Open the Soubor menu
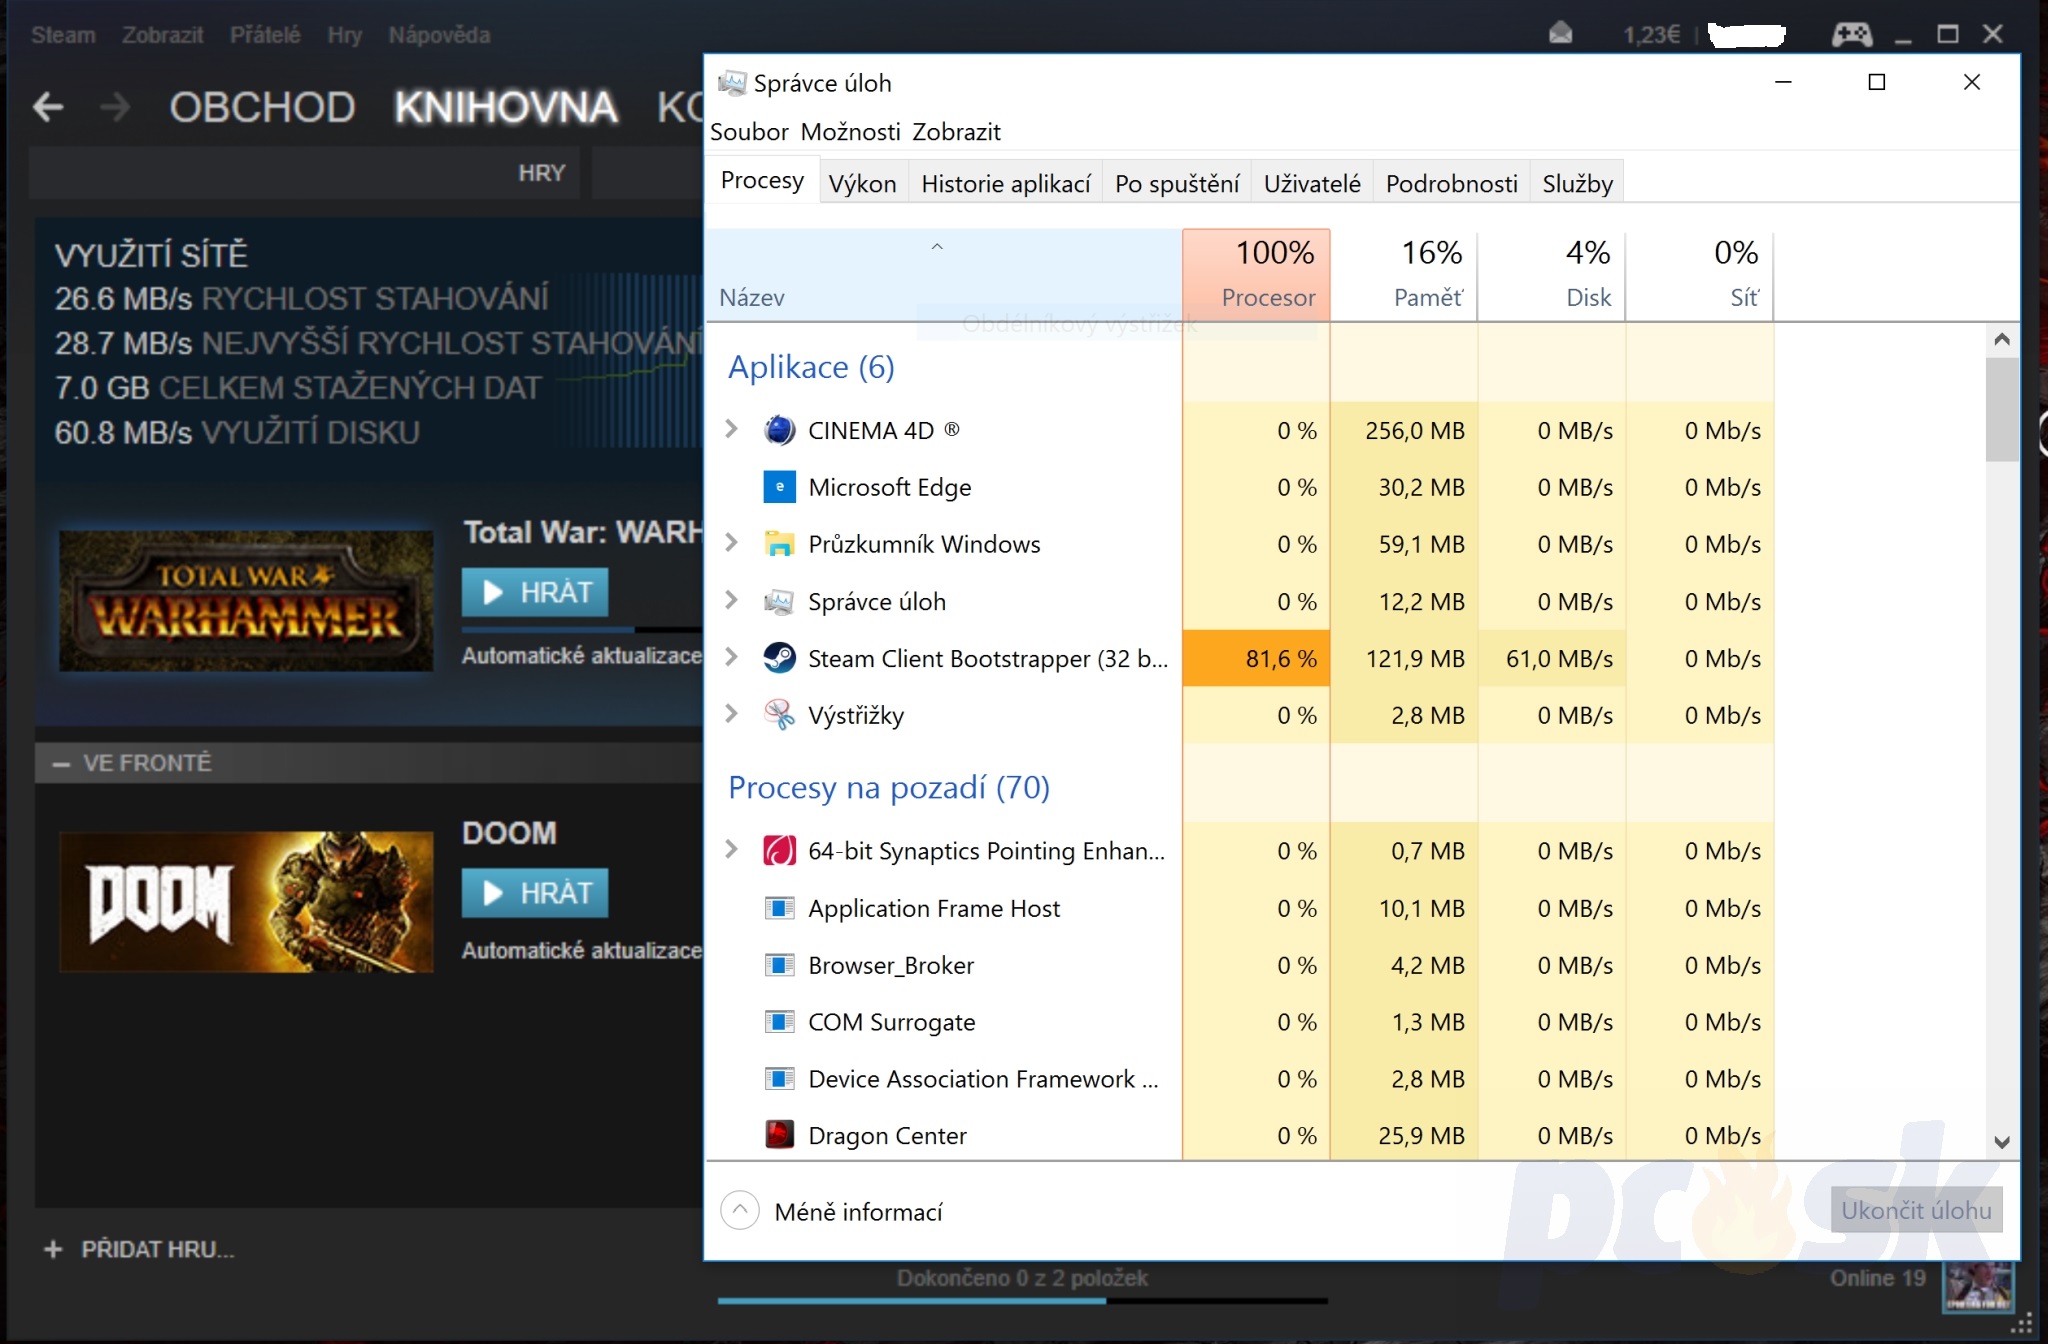This screenshot has width=2048, height=1344. (749, 132)
